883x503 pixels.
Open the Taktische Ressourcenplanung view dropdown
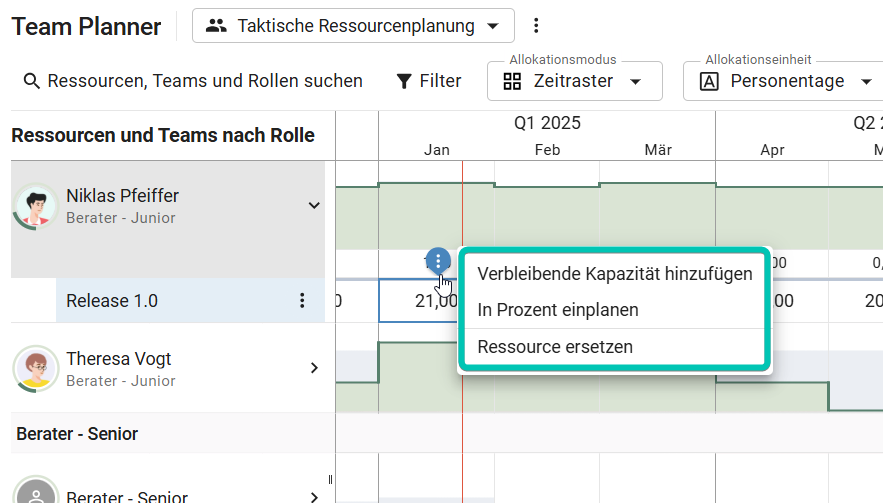353,25
